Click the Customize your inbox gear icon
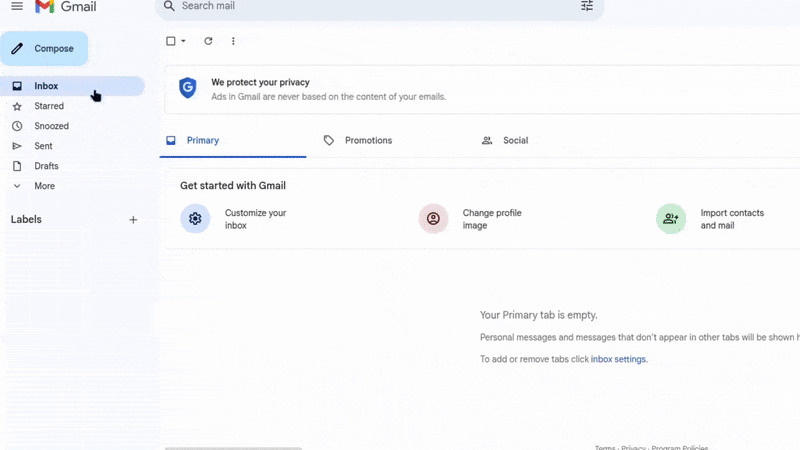The image size is (800, 450). coord(195,218)
